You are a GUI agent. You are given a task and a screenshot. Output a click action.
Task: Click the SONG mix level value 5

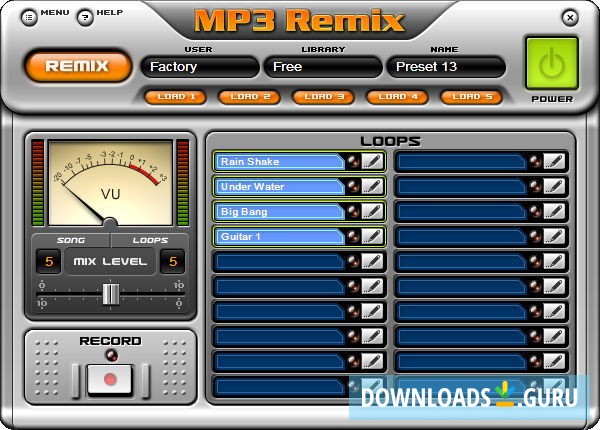[49, 262]
